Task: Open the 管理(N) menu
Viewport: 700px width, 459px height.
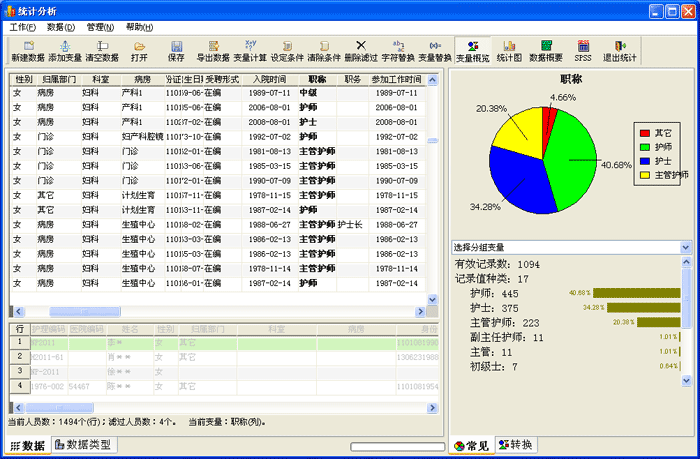Action: tap(100, 27)
